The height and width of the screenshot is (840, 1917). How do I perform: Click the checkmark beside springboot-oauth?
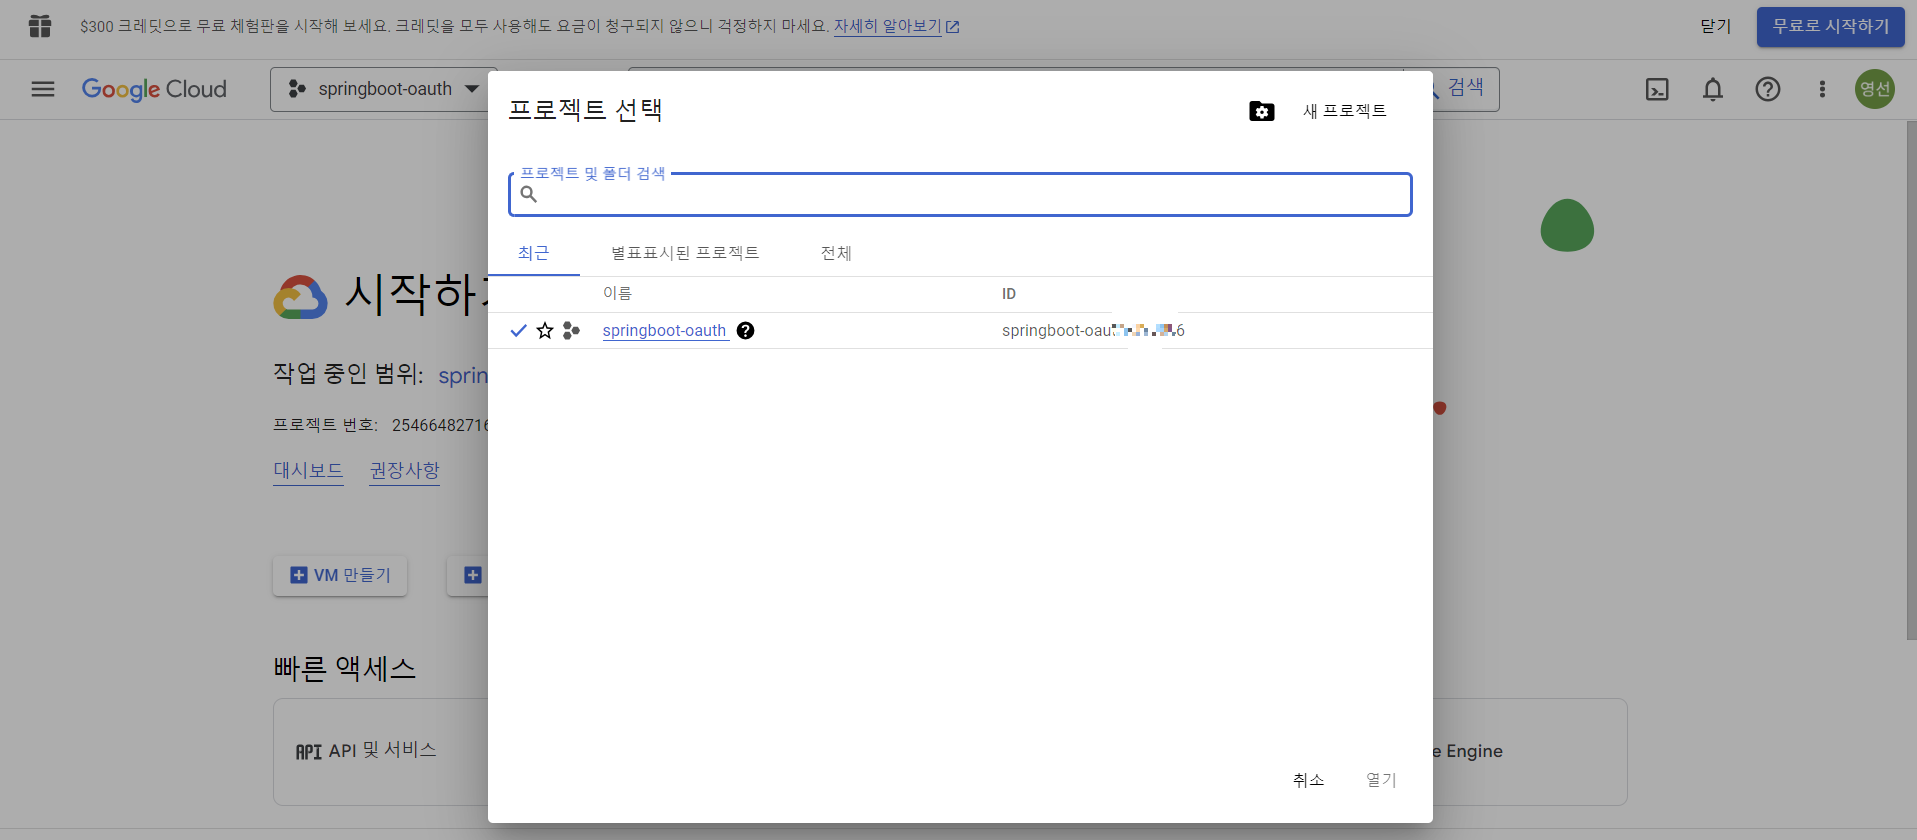518,331
